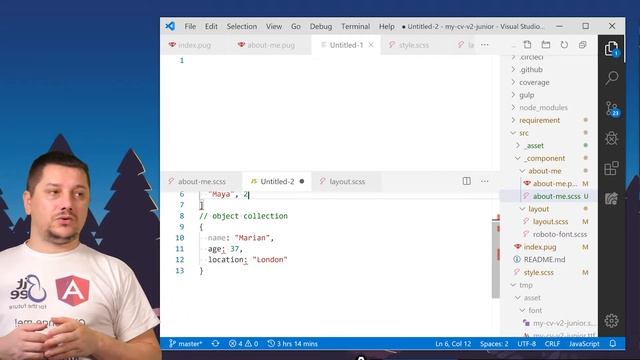Click the VS Code logo icon
Screen dimensions: 640x360
170,26
